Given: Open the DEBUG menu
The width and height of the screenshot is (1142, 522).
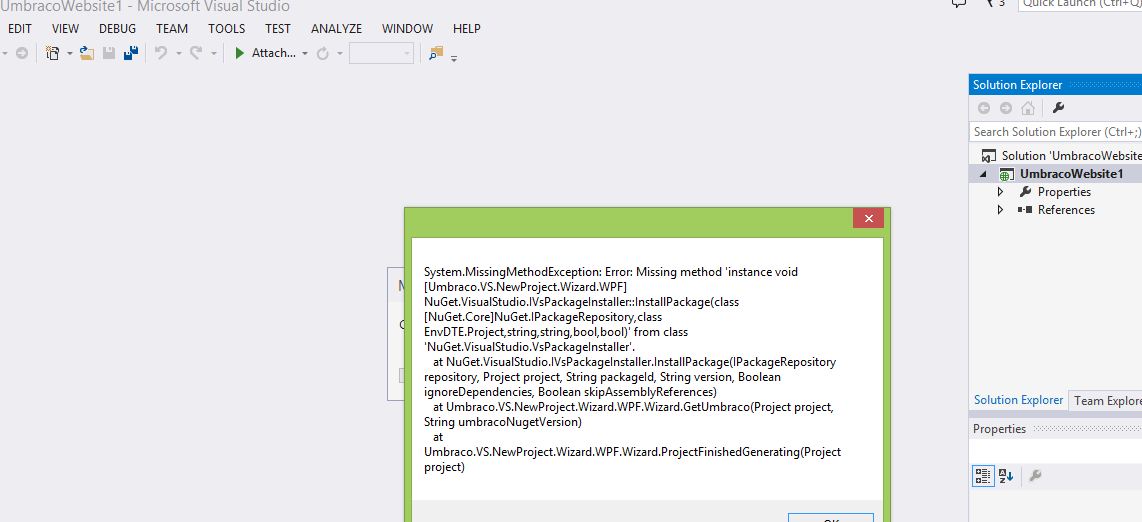Looking at the screenshot, I should (117, 29).
